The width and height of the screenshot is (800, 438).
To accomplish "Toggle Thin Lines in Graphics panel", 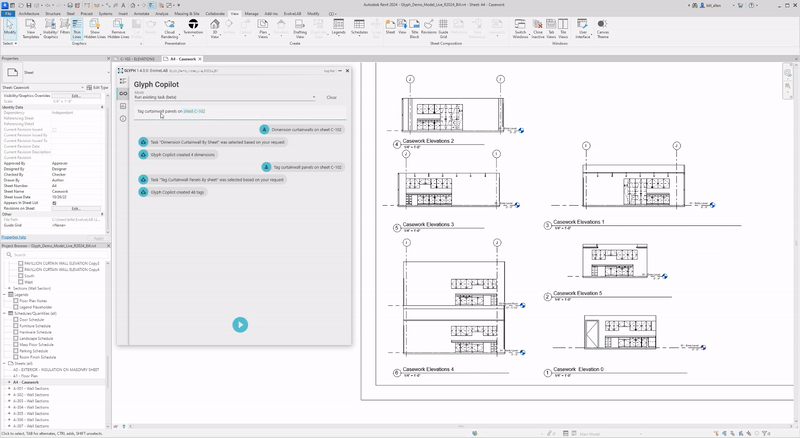I will pyautogui.click(x=77, y=29).
